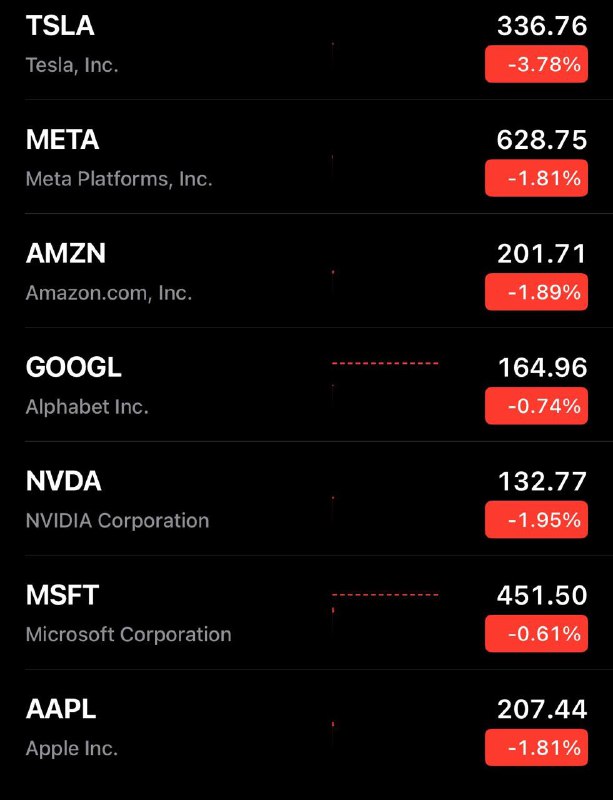613x800 pixels.
Task: Tap the NVDA -1.95% change badge
Action: pyautogui.click(x=536, y=519)
